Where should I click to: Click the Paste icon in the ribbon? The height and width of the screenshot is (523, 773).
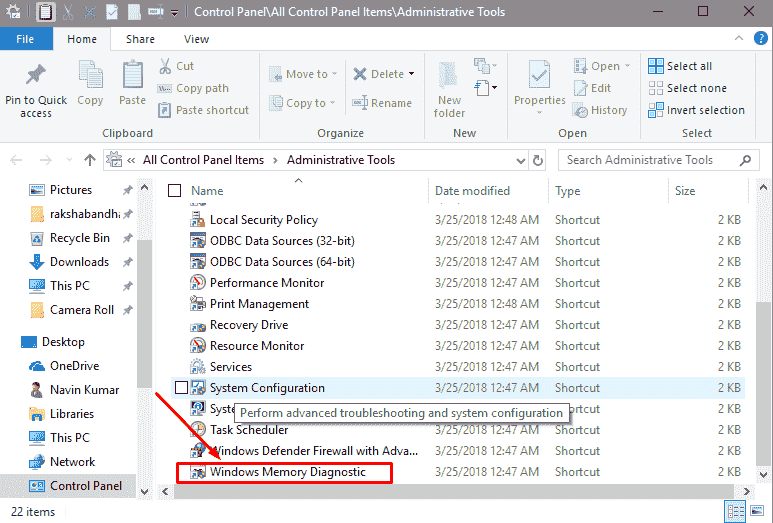coord(133,75)
